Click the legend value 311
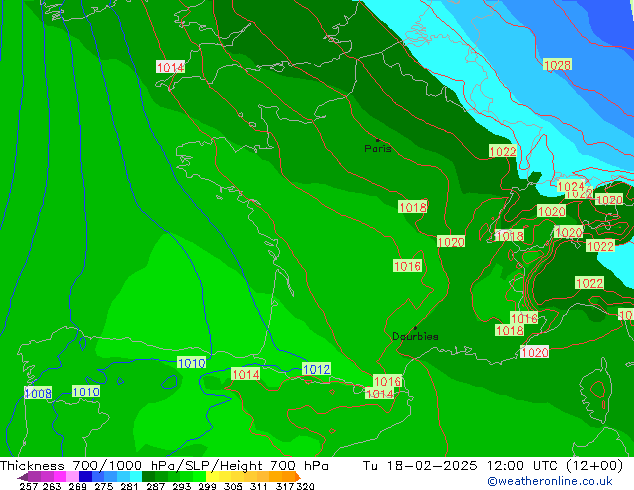 [x=259, y=486]
